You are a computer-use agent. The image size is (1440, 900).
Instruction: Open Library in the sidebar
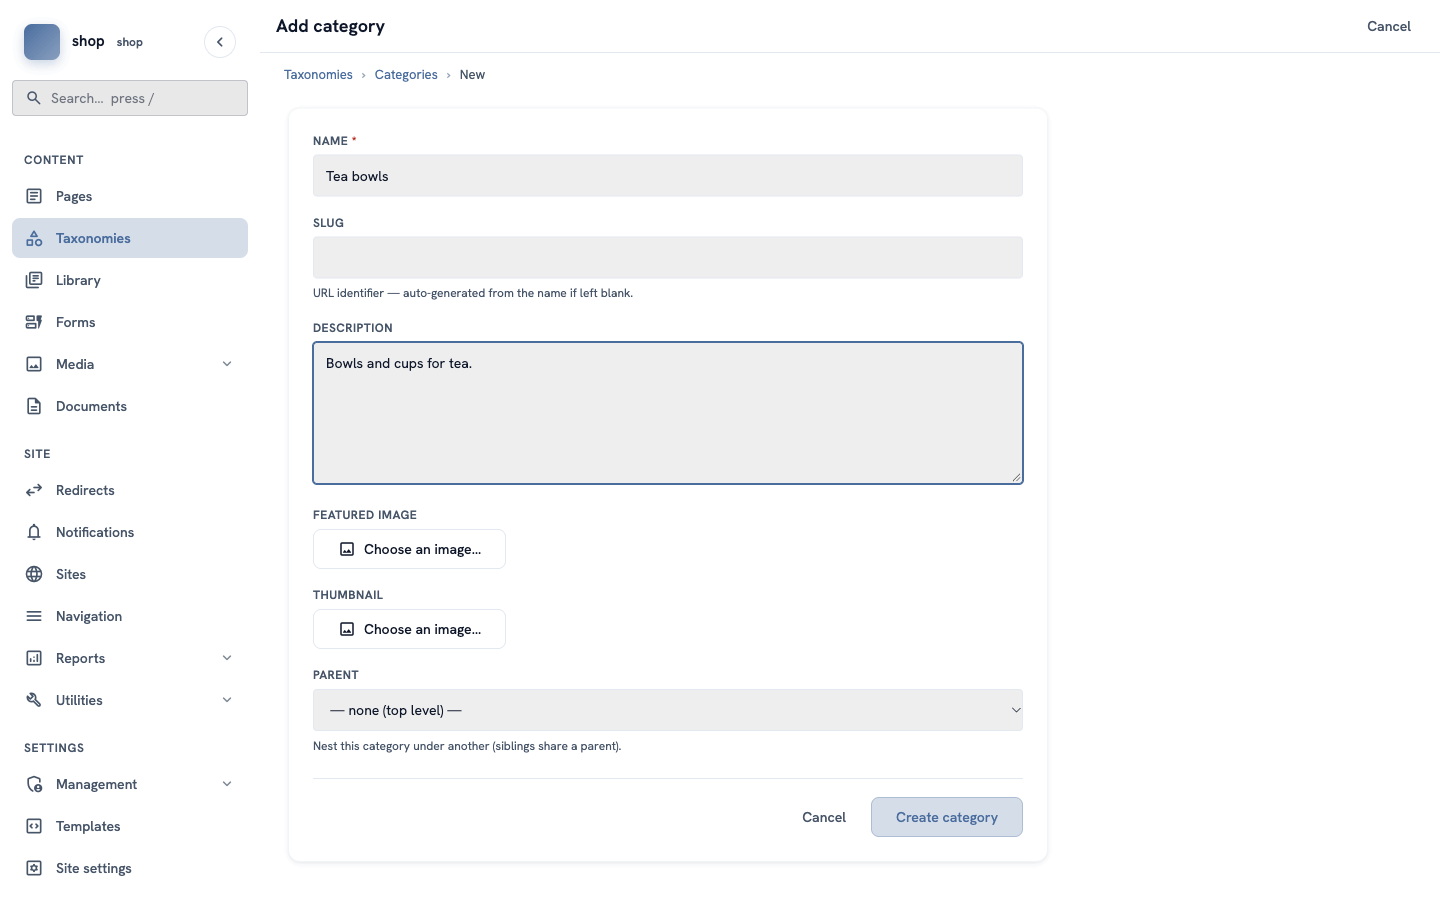point(130,280)
